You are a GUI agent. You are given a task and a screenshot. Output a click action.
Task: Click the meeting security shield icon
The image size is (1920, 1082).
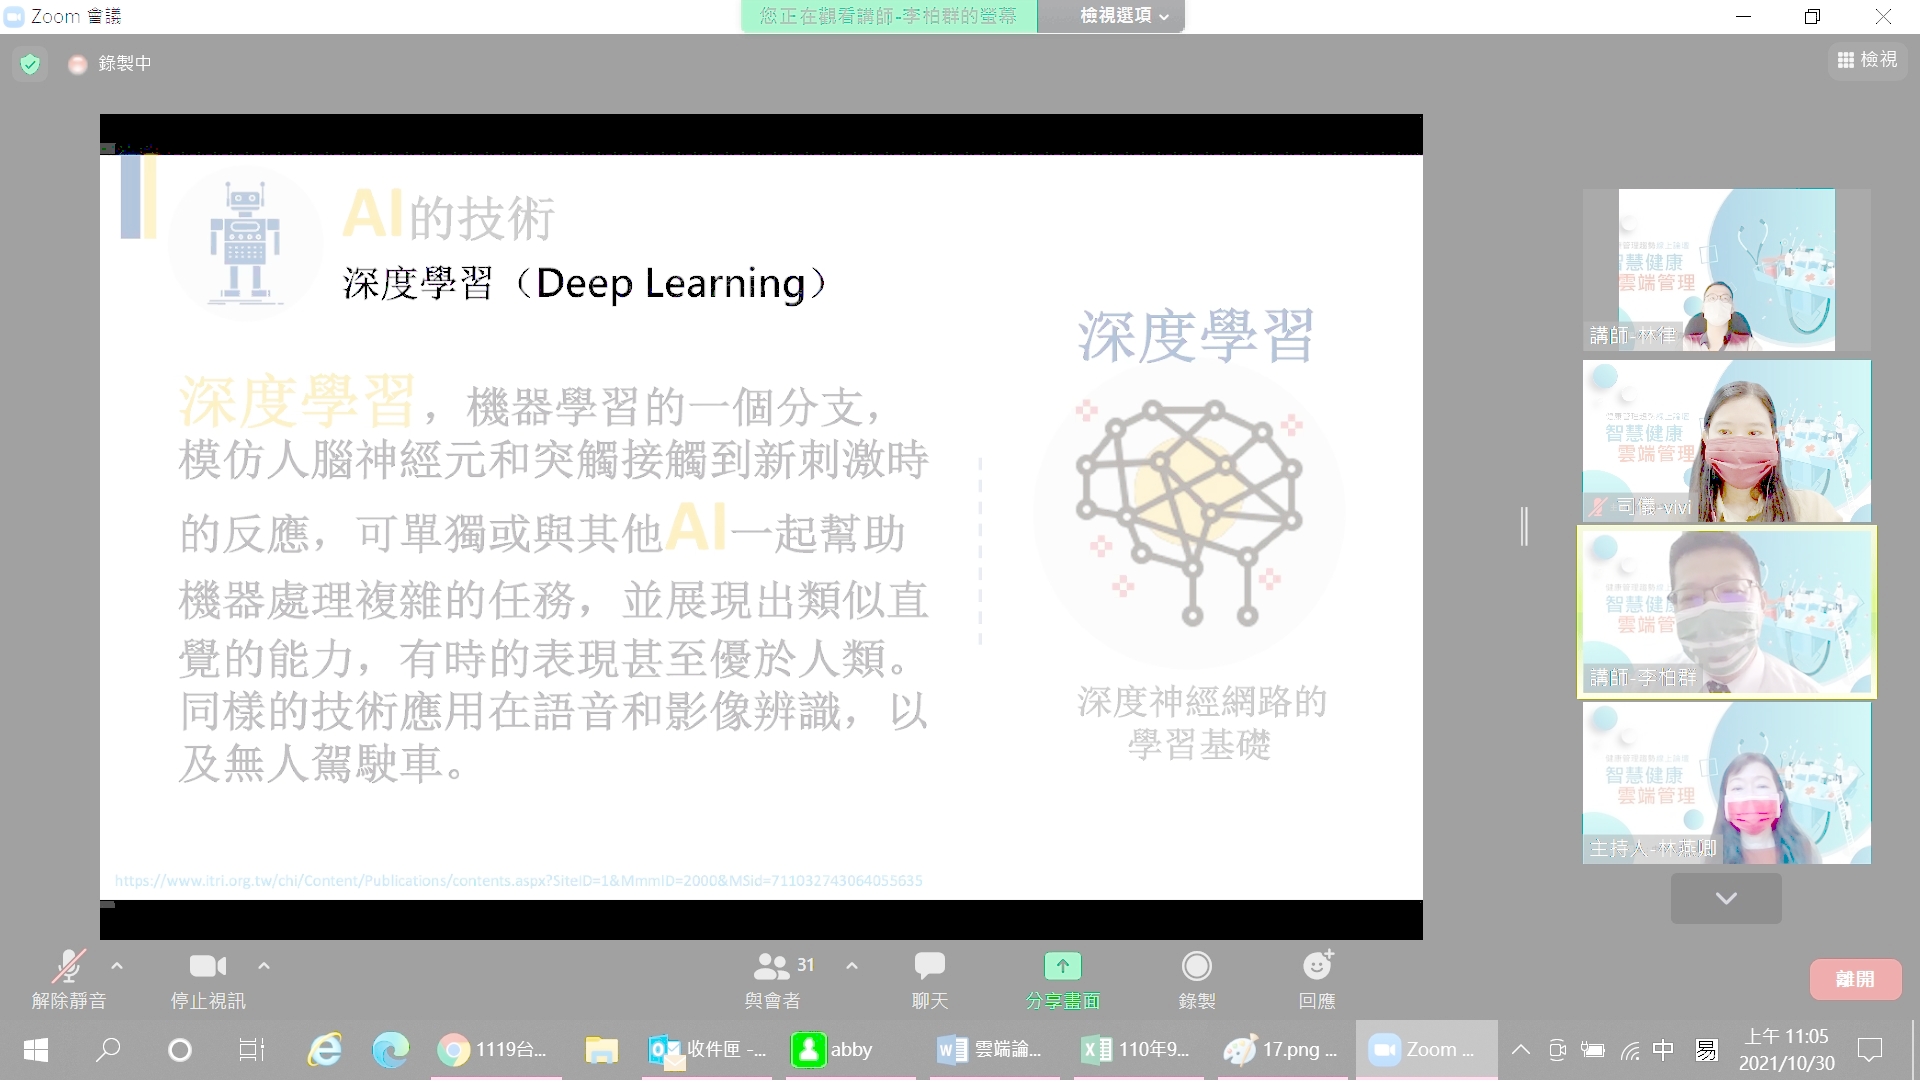(x=30, y=63)
